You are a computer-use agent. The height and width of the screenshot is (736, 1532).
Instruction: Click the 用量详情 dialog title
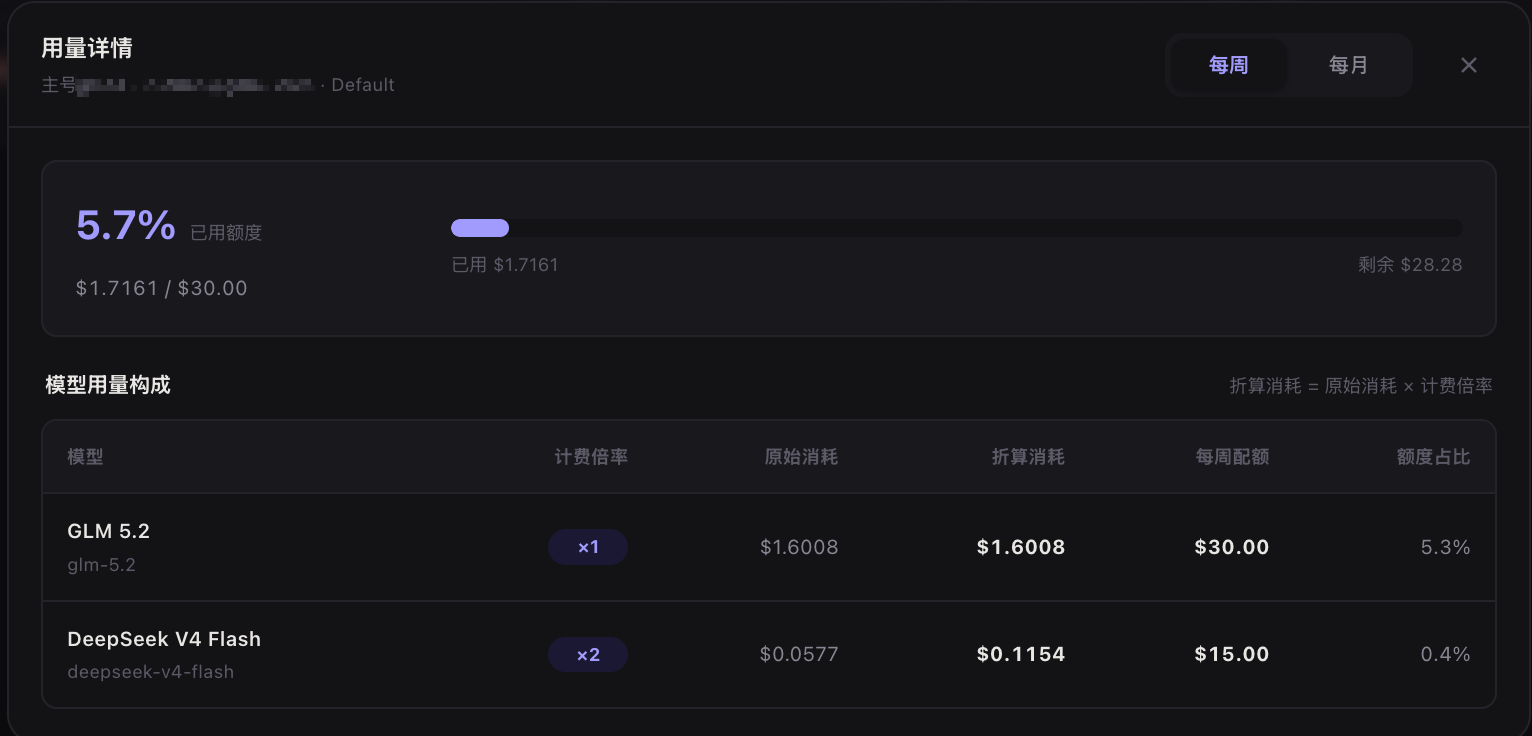87,48
